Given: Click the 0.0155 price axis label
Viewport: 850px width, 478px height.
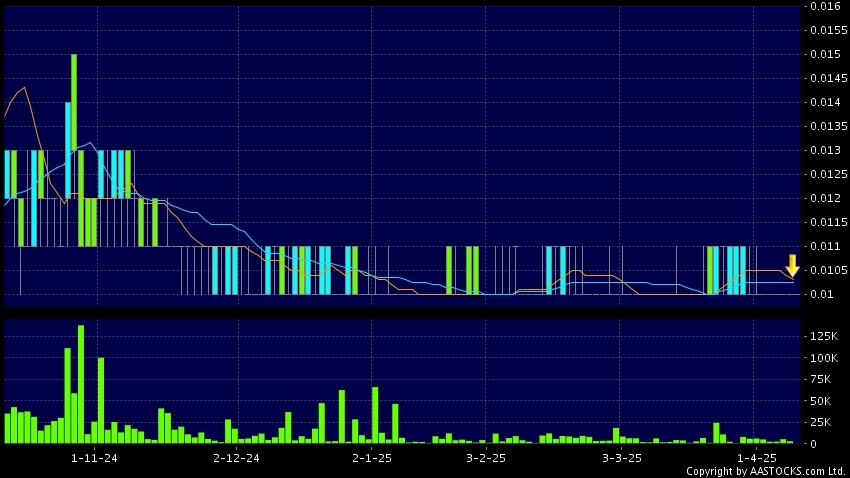Looking at the screenshot, I should pos(829,30).
